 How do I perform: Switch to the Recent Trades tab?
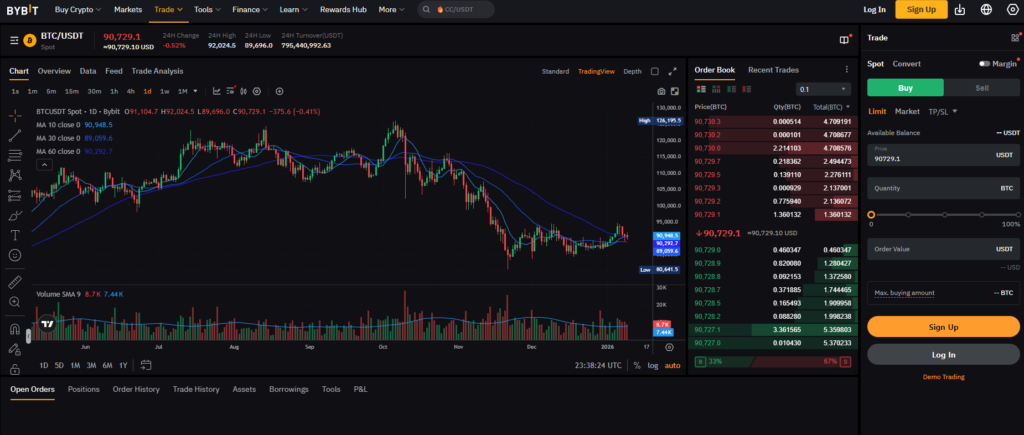coord(773,70)
